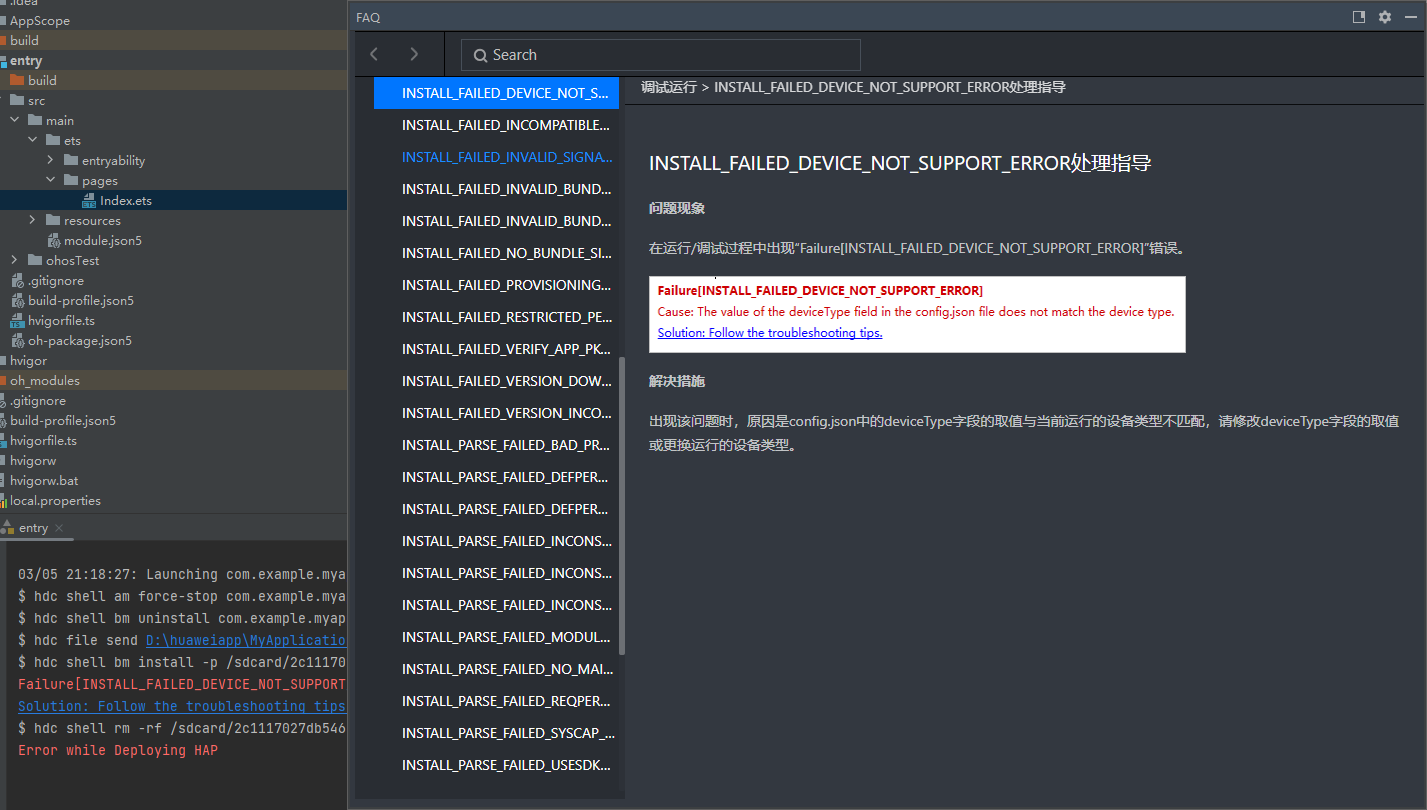Close the entry run tab
The width and height of the screenshot is (1427, 810).
[59, 528]
